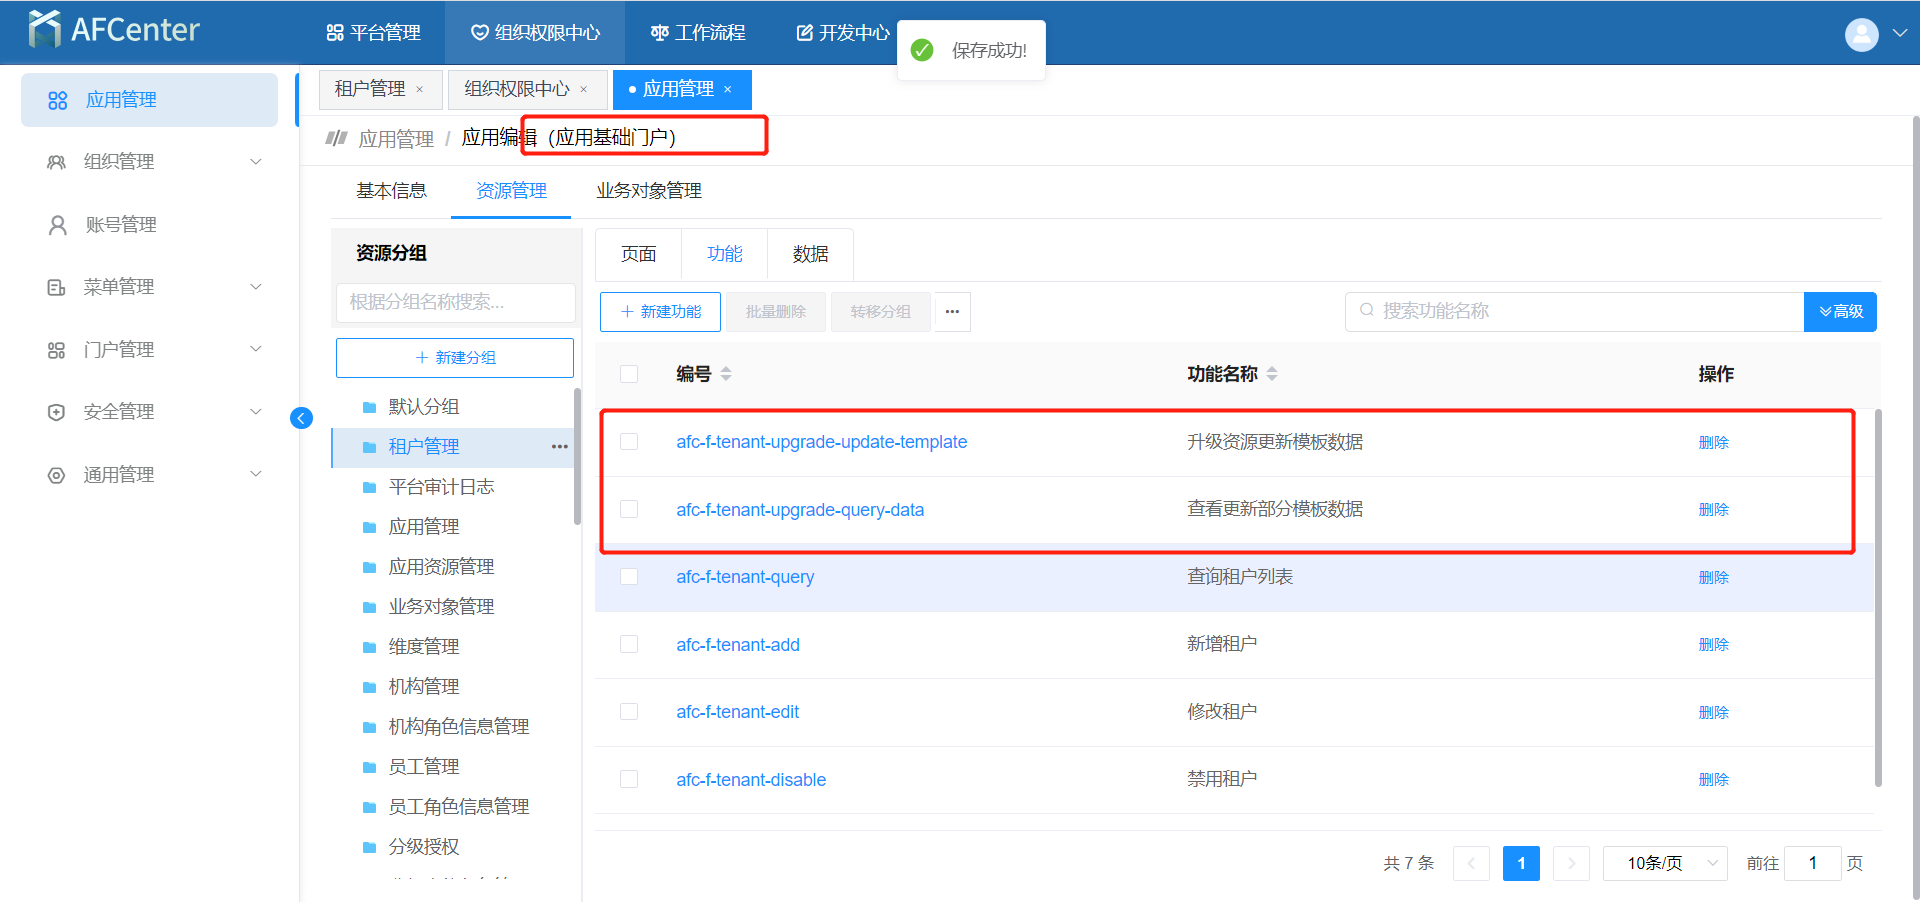1920x902 pixels.
Task: Open the 工作流程 top menu
Action: (x=698, y=33)
